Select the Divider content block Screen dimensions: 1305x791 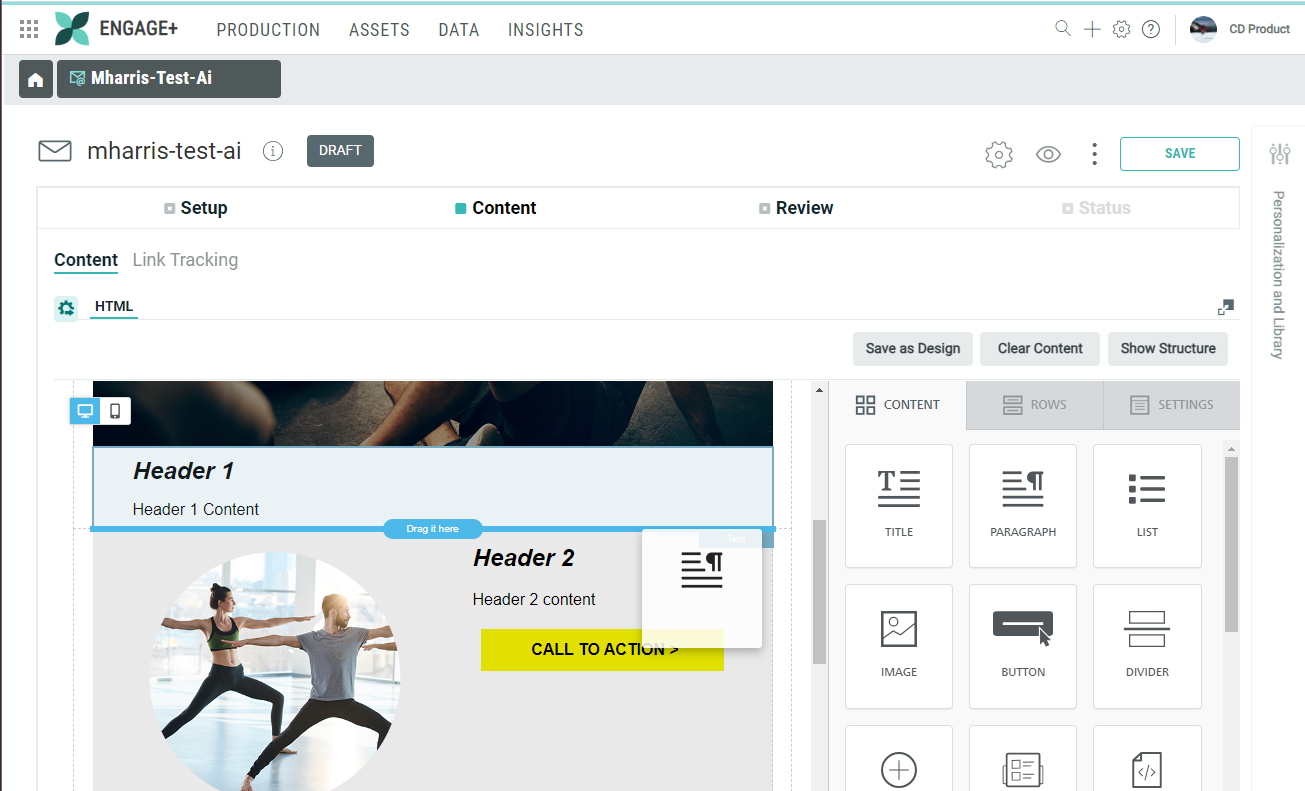tap(1146, 645)
